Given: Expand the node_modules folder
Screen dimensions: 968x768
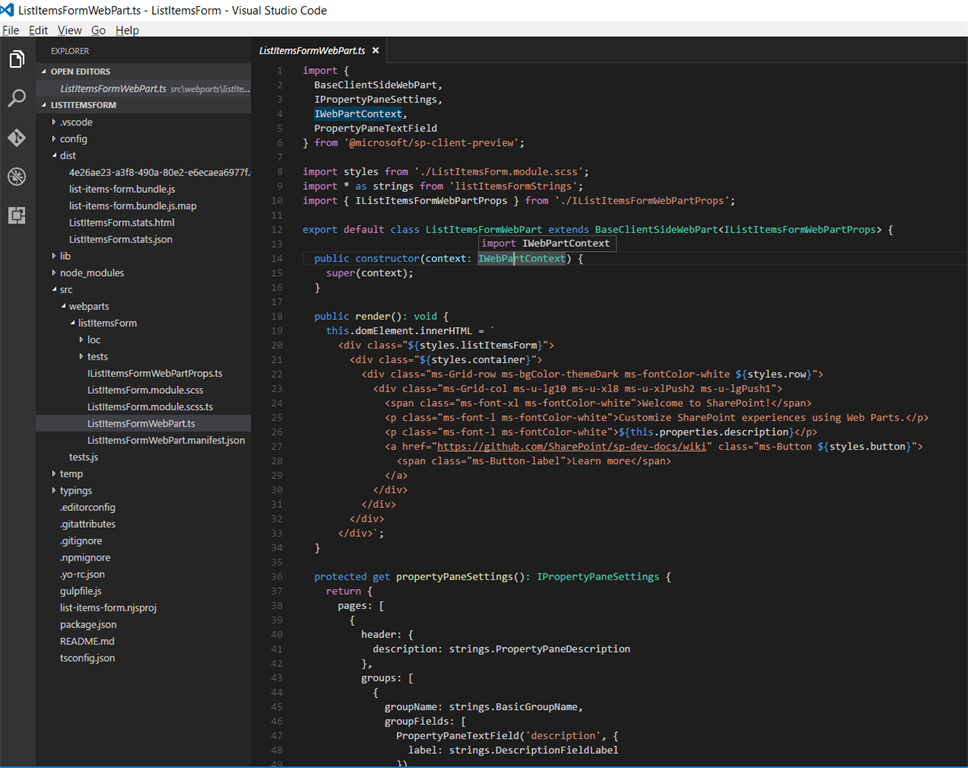Looking at the screenshot, I should (x=91, y=273).
